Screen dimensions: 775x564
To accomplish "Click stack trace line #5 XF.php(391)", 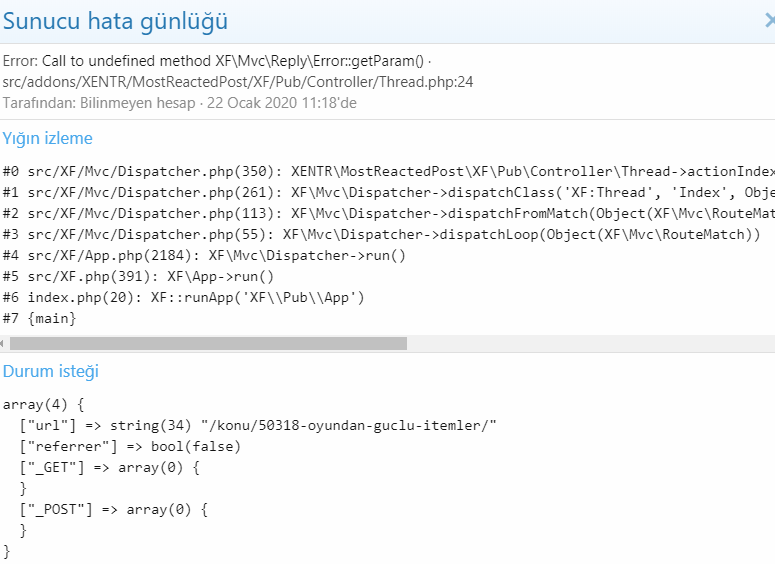I will tap(138, 276).
